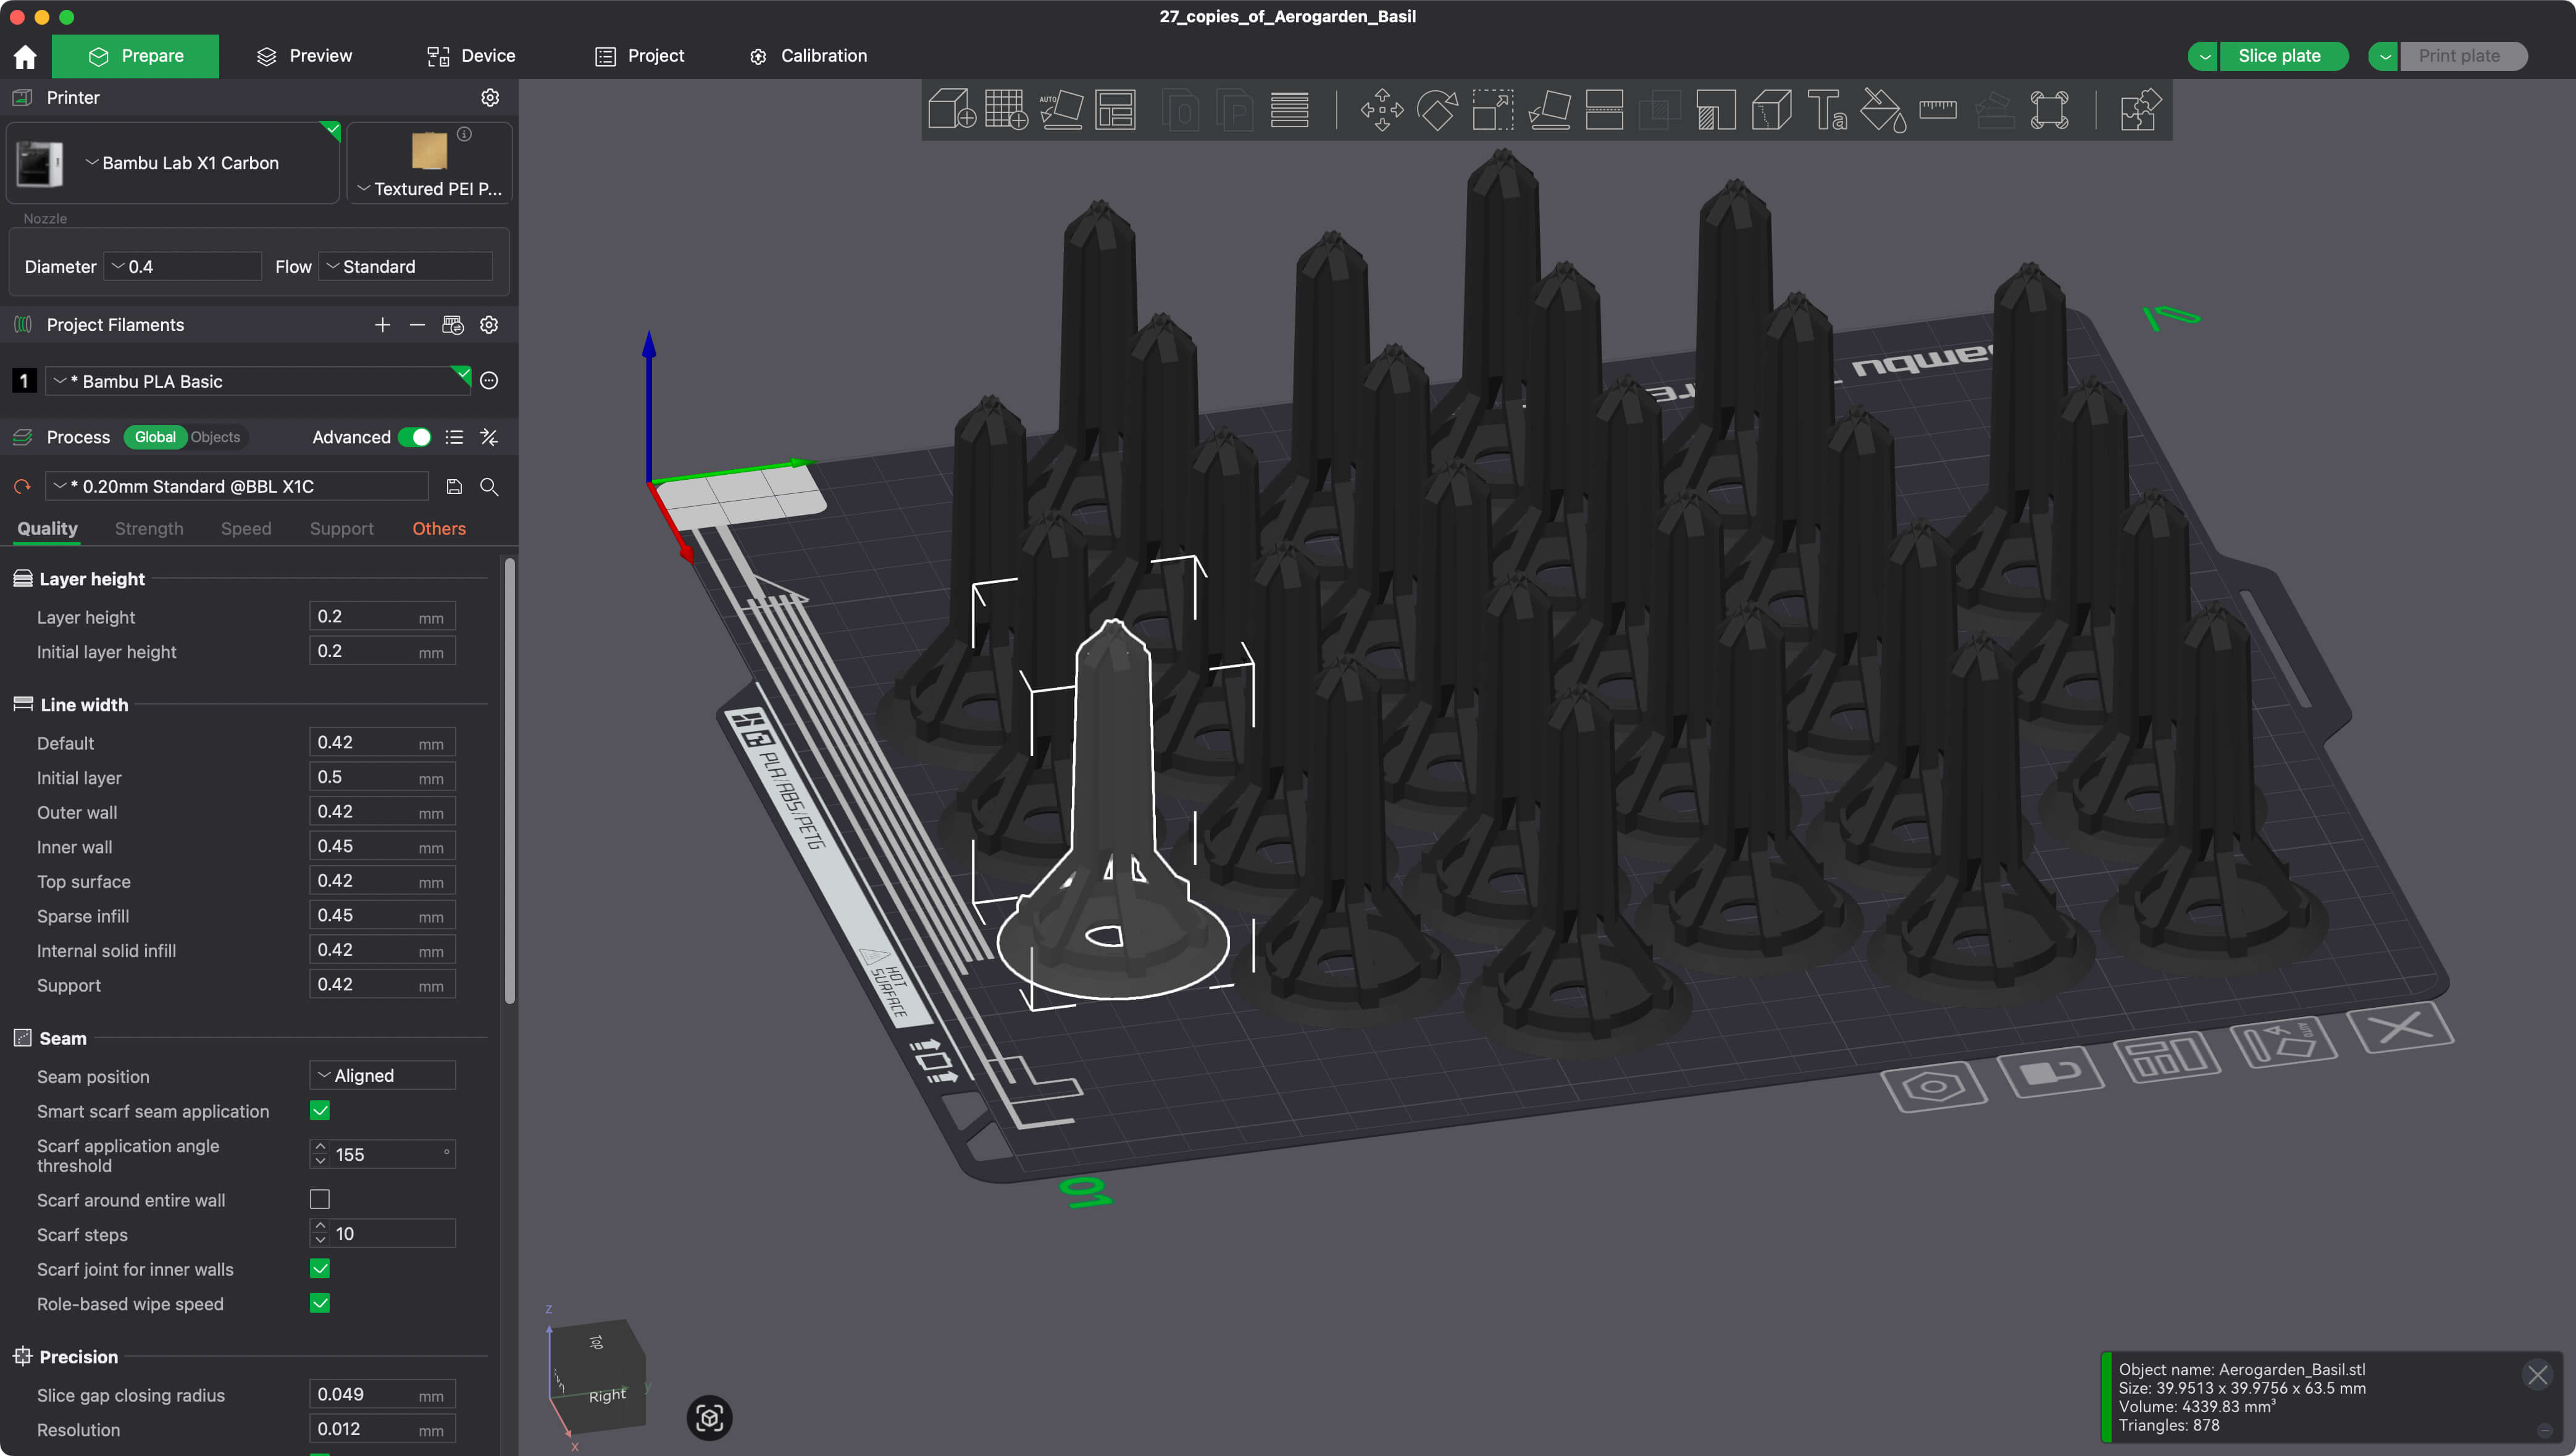This screenshot has height=1456, width=2576.
Task: Select the Text shape tool
Action: pos(1827,109)
